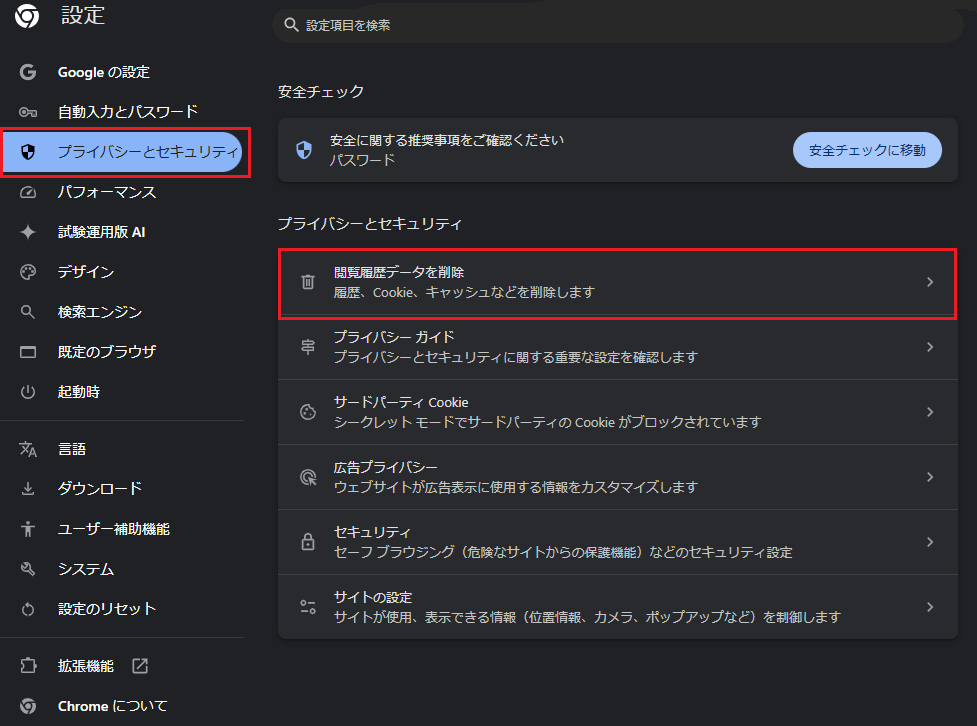Click the external link icon next to 拡張機能
The image size is (977, 726).
(140, 666)
